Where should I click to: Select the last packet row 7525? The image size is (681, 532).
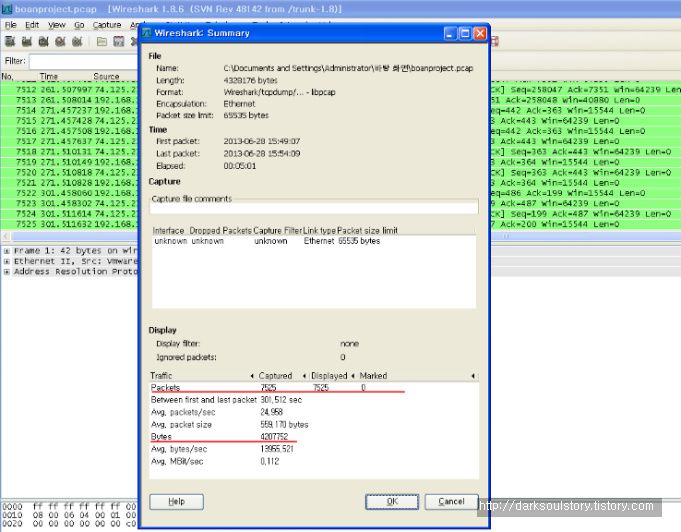click(x=69, y=224)
